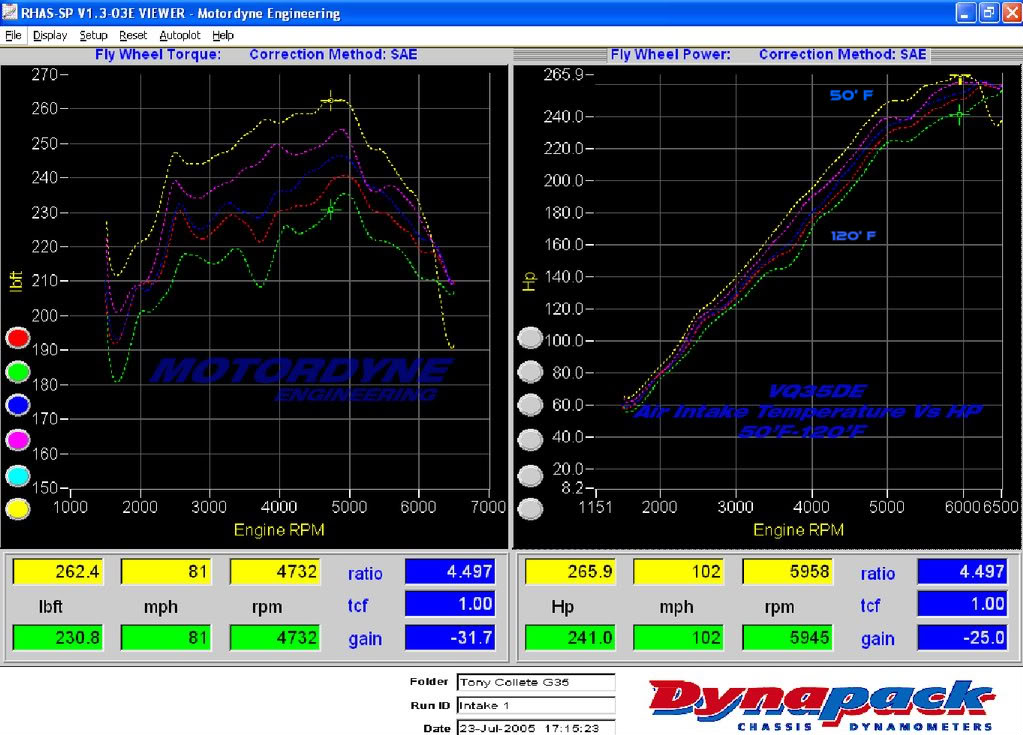Toggle the green run indicator
Image resolution: width=1023 pixels, height=735 pixels.
pos(18,372)
